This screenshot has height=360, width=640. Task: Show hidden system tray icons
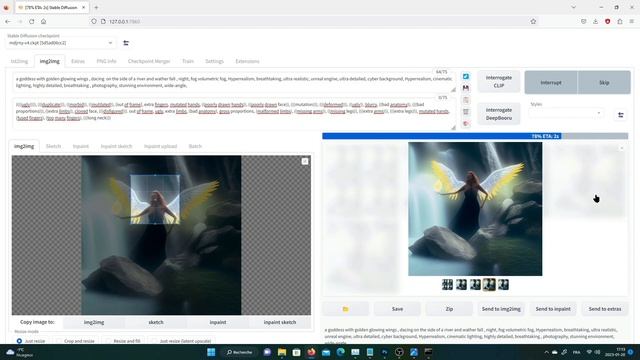546,352
